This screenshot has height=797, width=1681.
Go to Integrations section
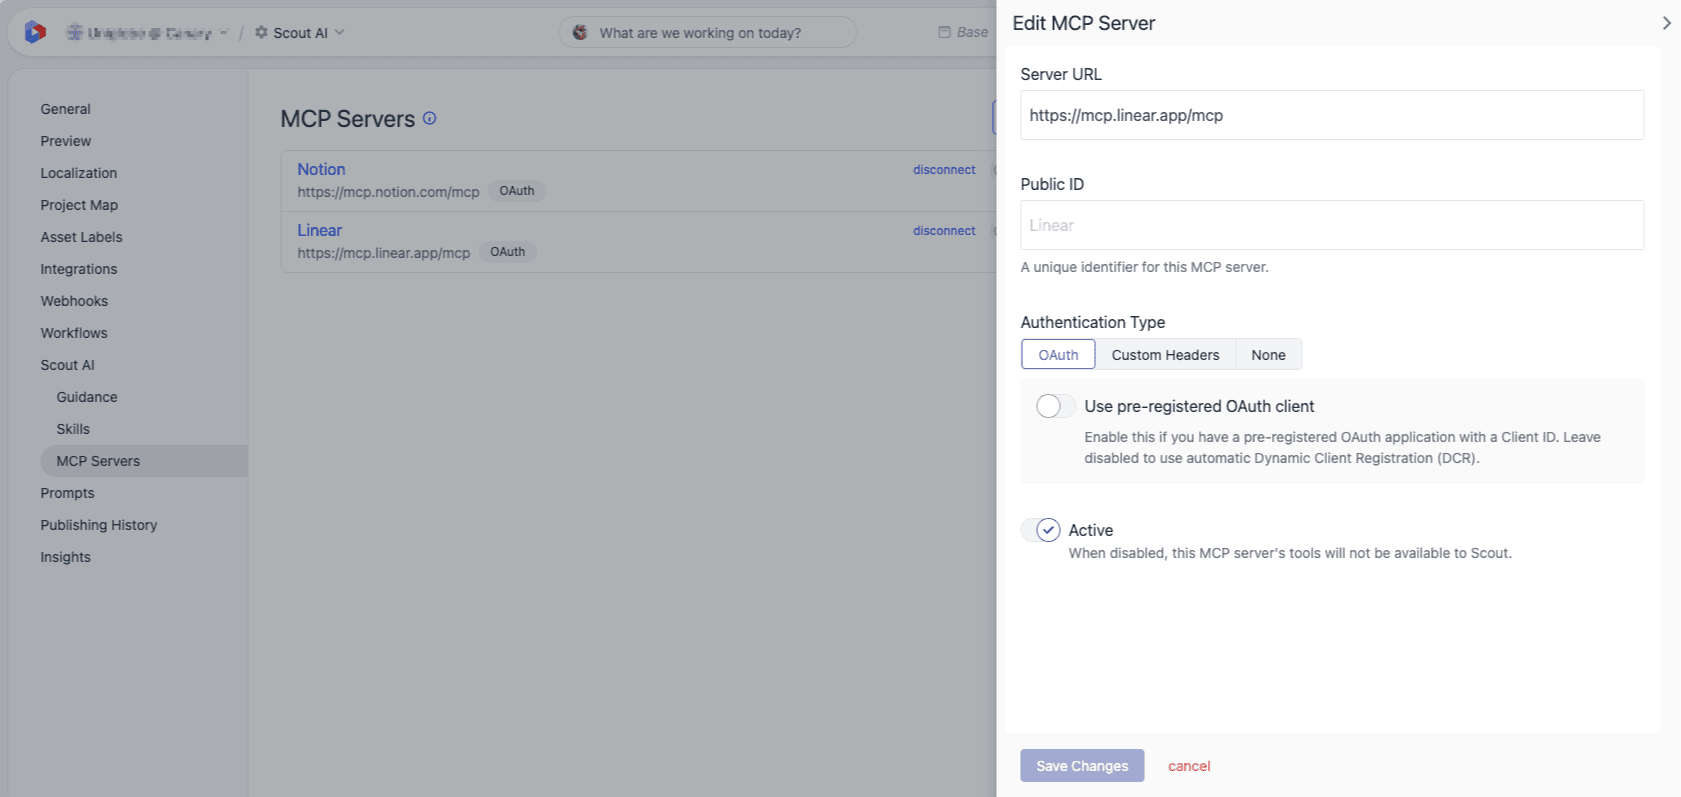(x=78, y=269)
